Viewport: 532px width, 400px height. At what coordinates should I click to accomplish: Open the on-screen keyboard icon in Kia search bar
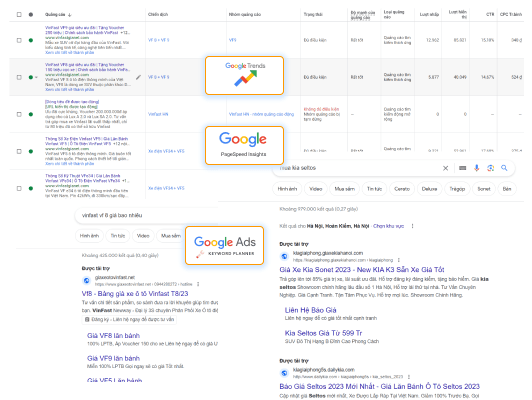(462, 168)
